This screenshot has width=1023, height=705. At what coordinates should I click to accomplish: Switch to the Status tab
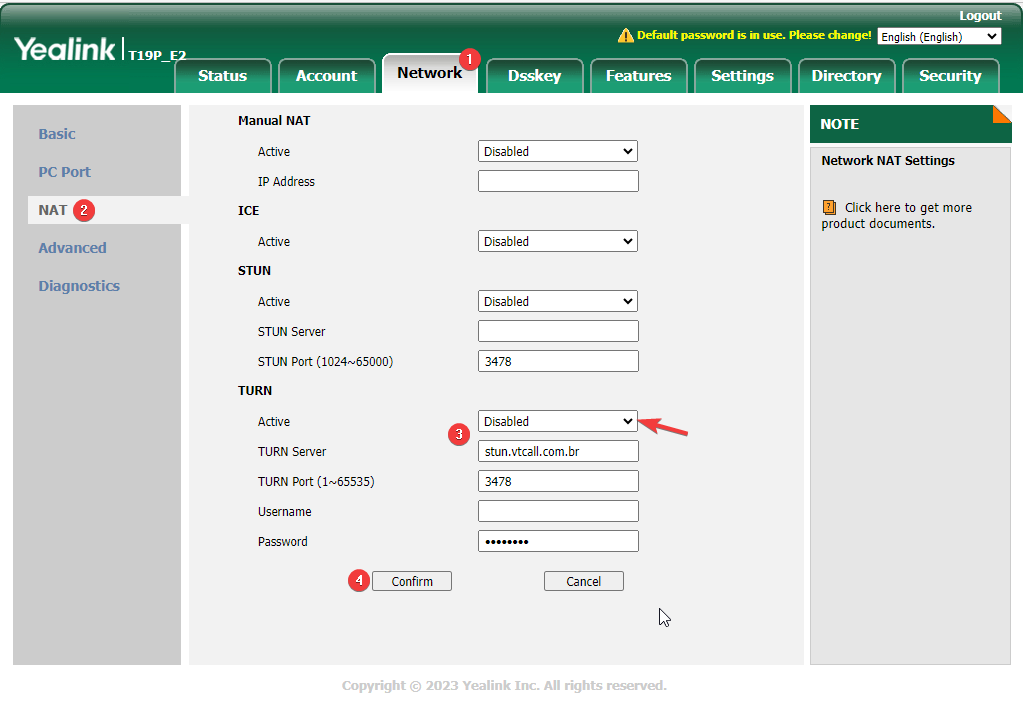point(222,76)
